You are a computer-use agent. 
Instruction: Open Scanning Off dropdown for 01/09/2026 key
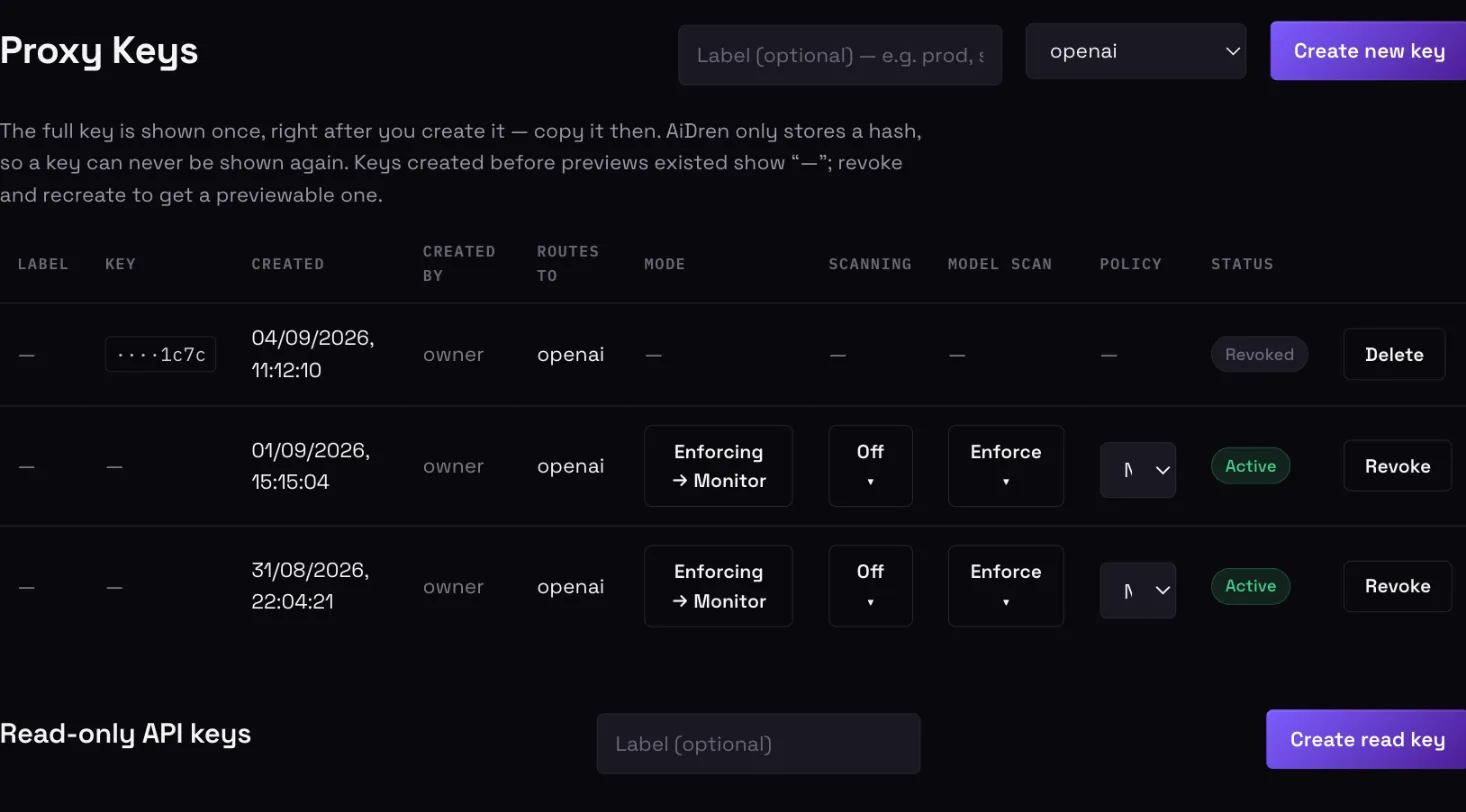(870, 466)
